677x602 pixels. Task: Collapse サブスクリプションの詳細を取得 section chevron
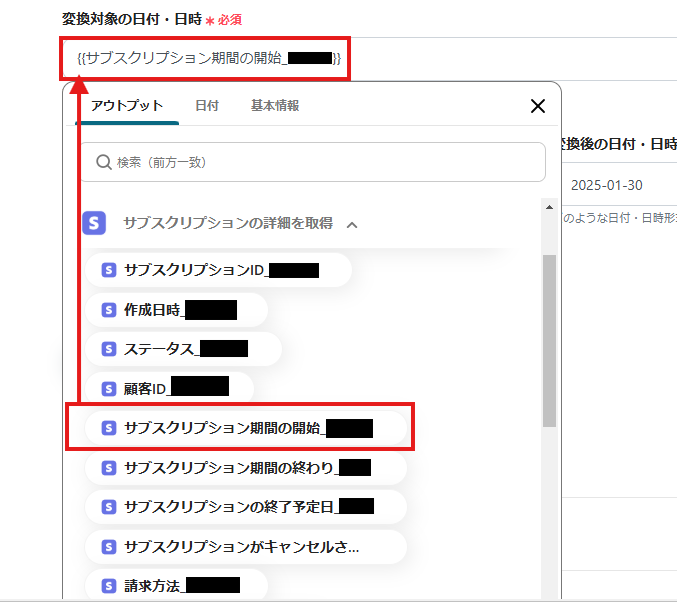pyautogui.click(x=352, y=225)
